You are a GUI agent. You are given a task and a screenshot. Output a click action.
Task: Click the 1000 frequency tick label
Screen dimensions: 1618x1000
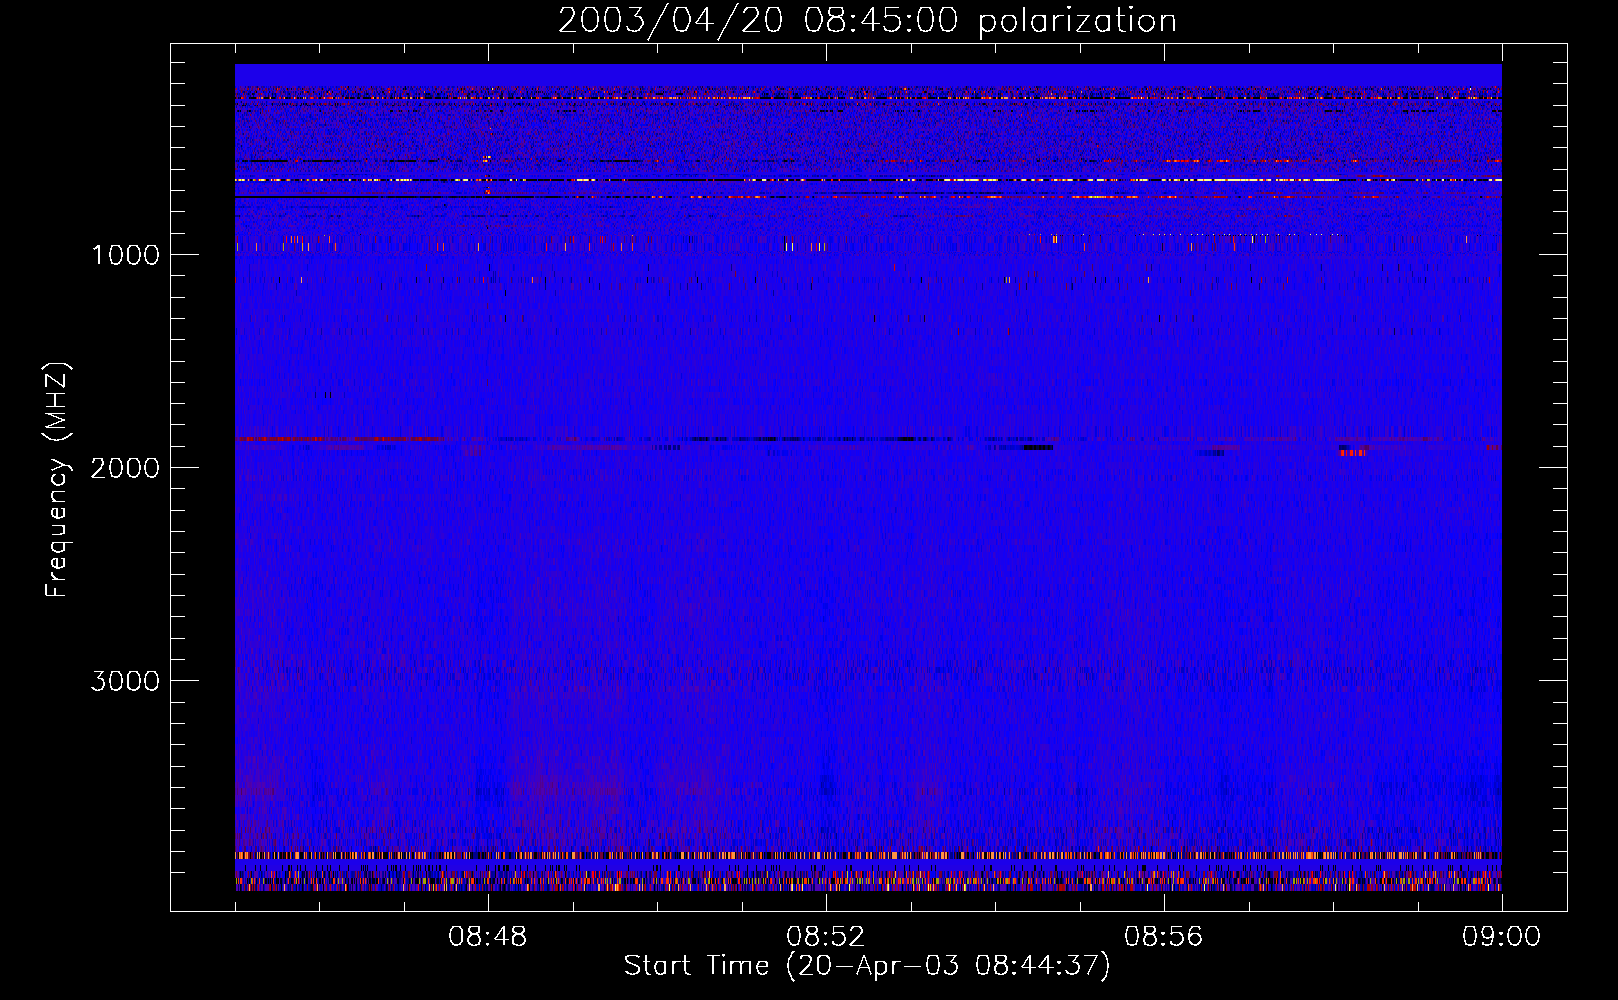(x=125, y=255)
